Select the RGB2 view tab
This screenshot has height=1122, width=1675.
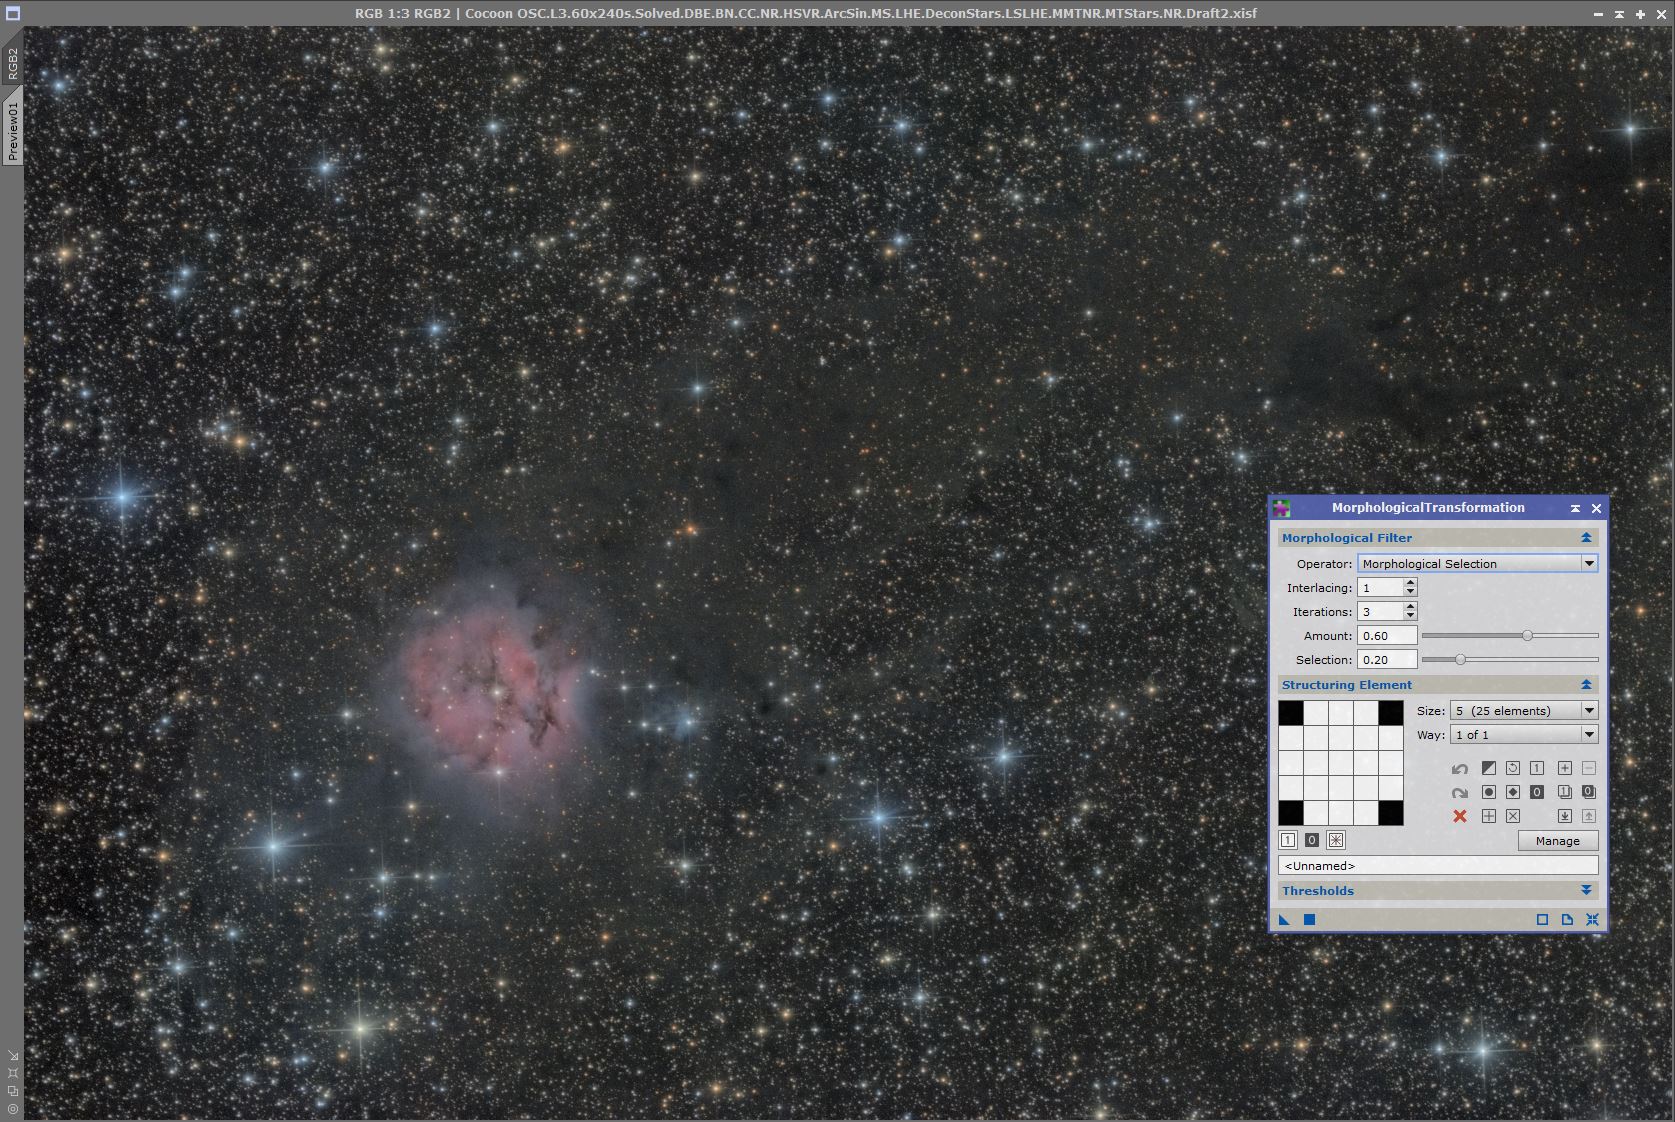tap(13, 63)
